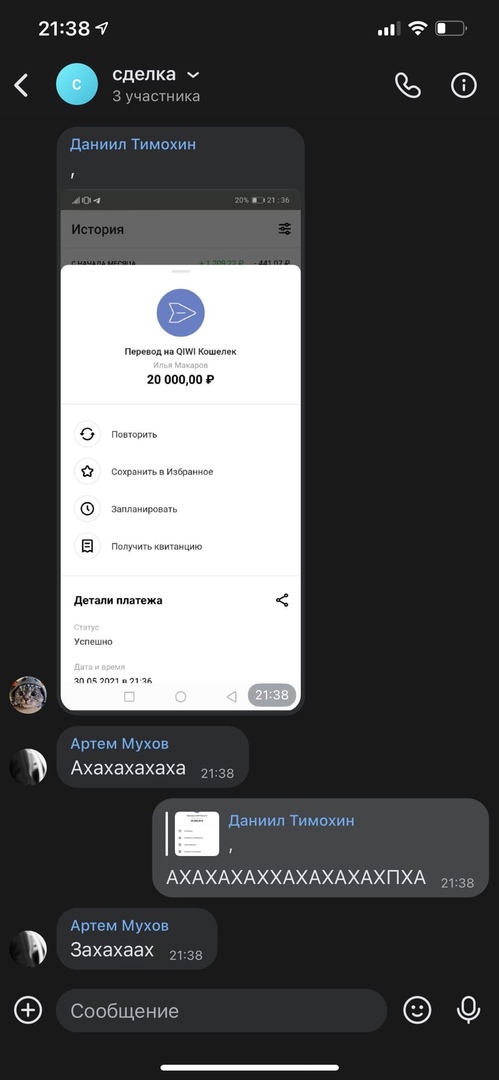
Task: Tap the 3 участника subtitle
Action: coord(156,96)
